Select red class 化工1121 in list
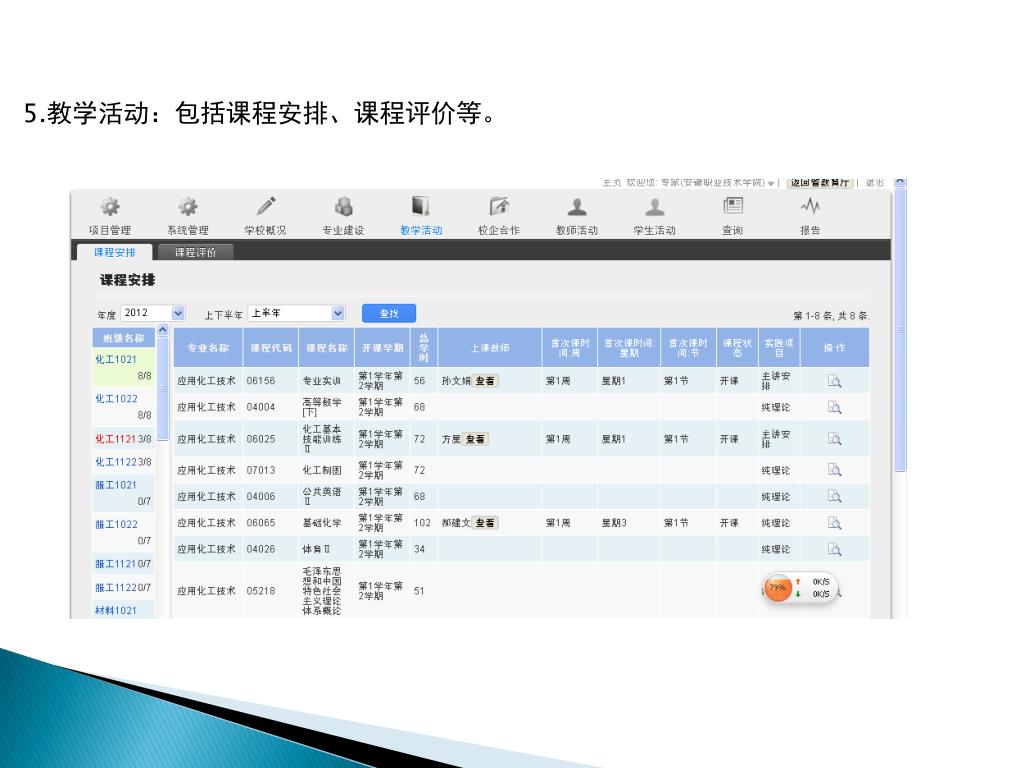The image size is (1024, 768). [116, 439]
